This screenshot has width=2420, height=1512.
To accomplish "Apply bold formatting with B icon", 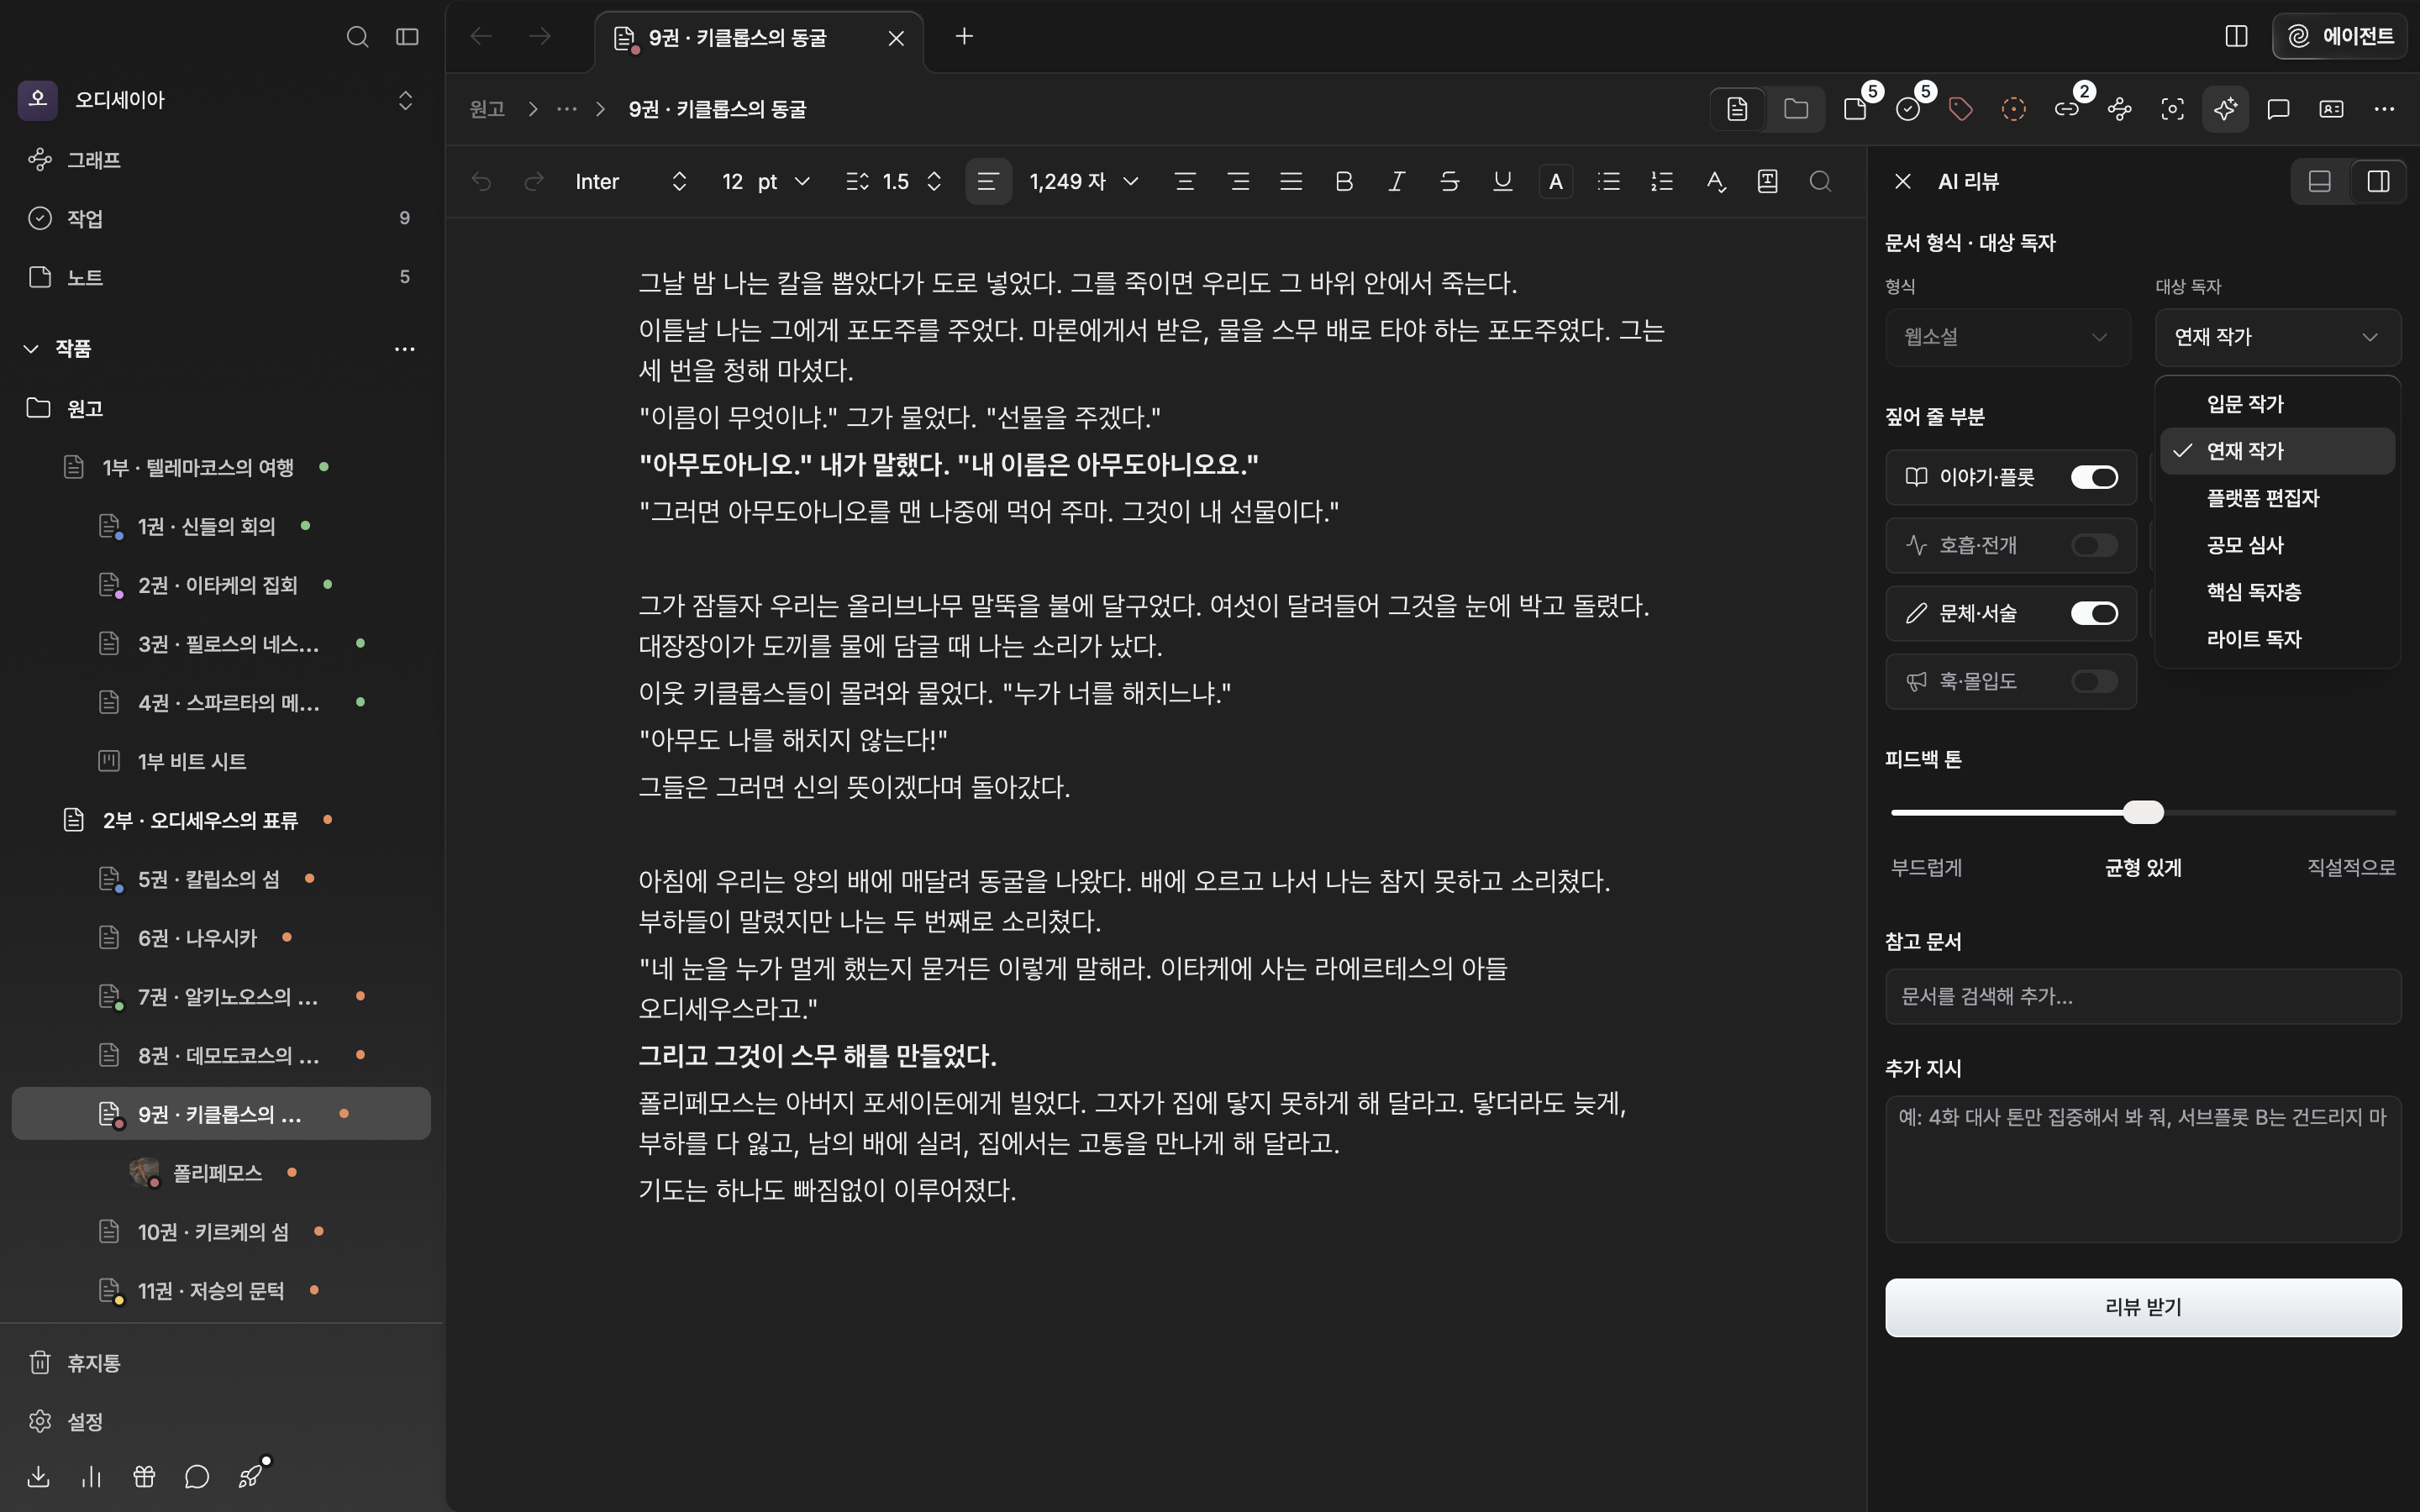I will click(1344, 181).
